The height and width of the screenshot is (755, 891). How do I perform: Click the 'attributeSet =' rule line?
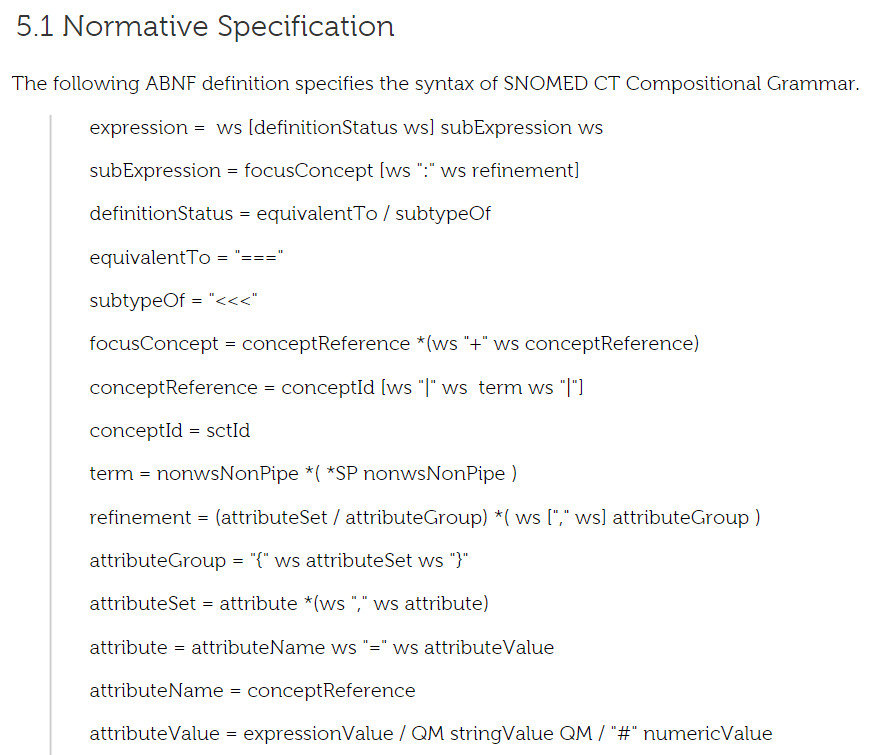289,603
